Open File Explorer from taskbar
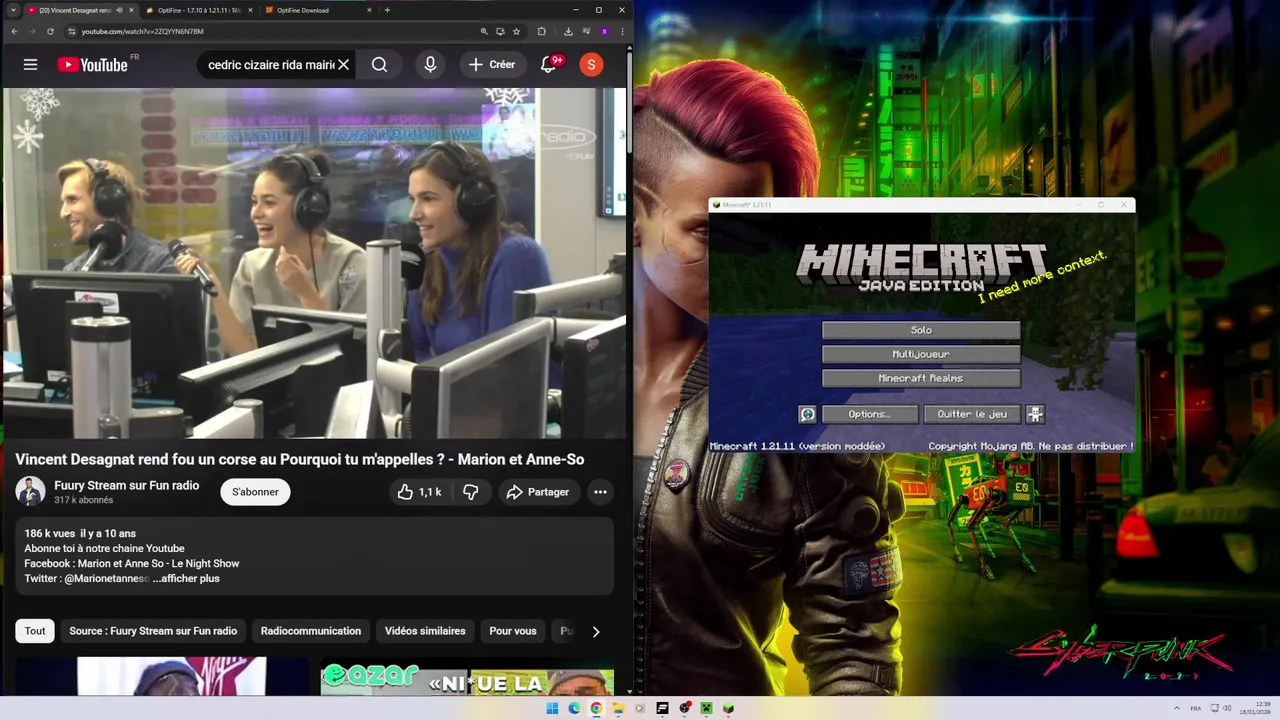1280x720 pixels. [x=618, y=708]
